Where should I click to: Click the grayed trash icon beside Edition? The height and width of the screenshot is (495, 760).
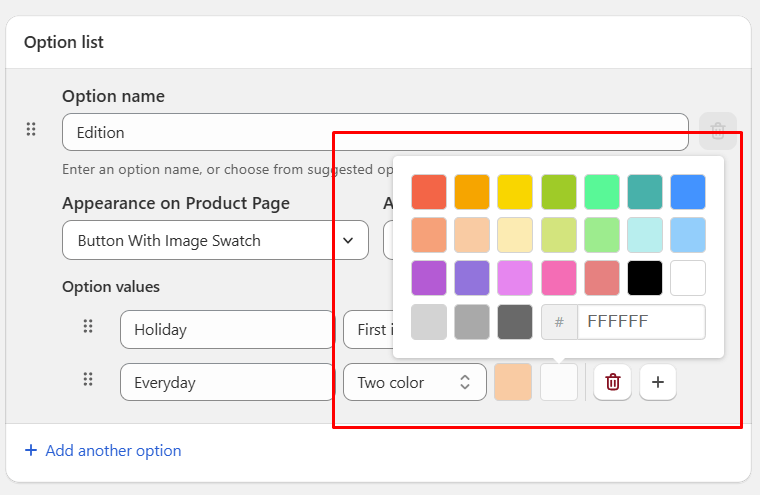tap(718, 131)
